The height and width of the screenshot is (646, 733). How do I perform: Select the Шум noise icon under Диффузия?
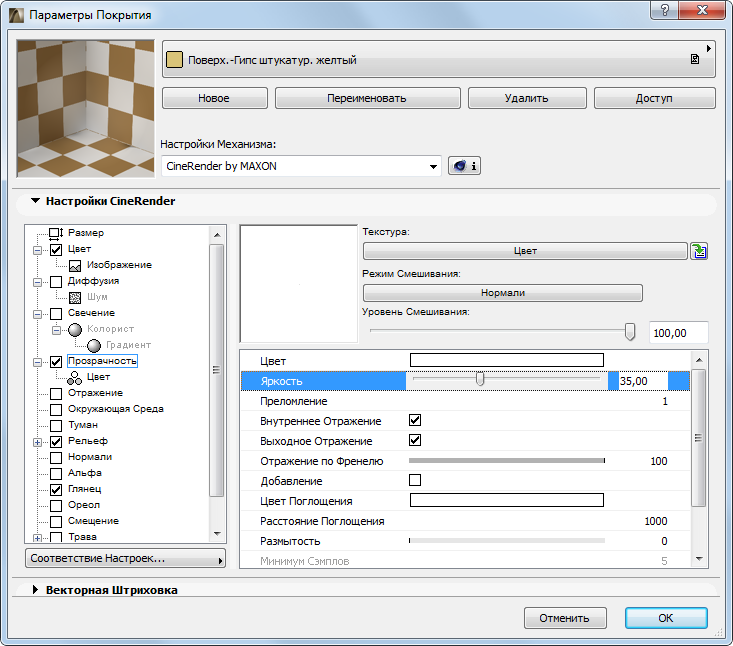[x=75, y=297]
